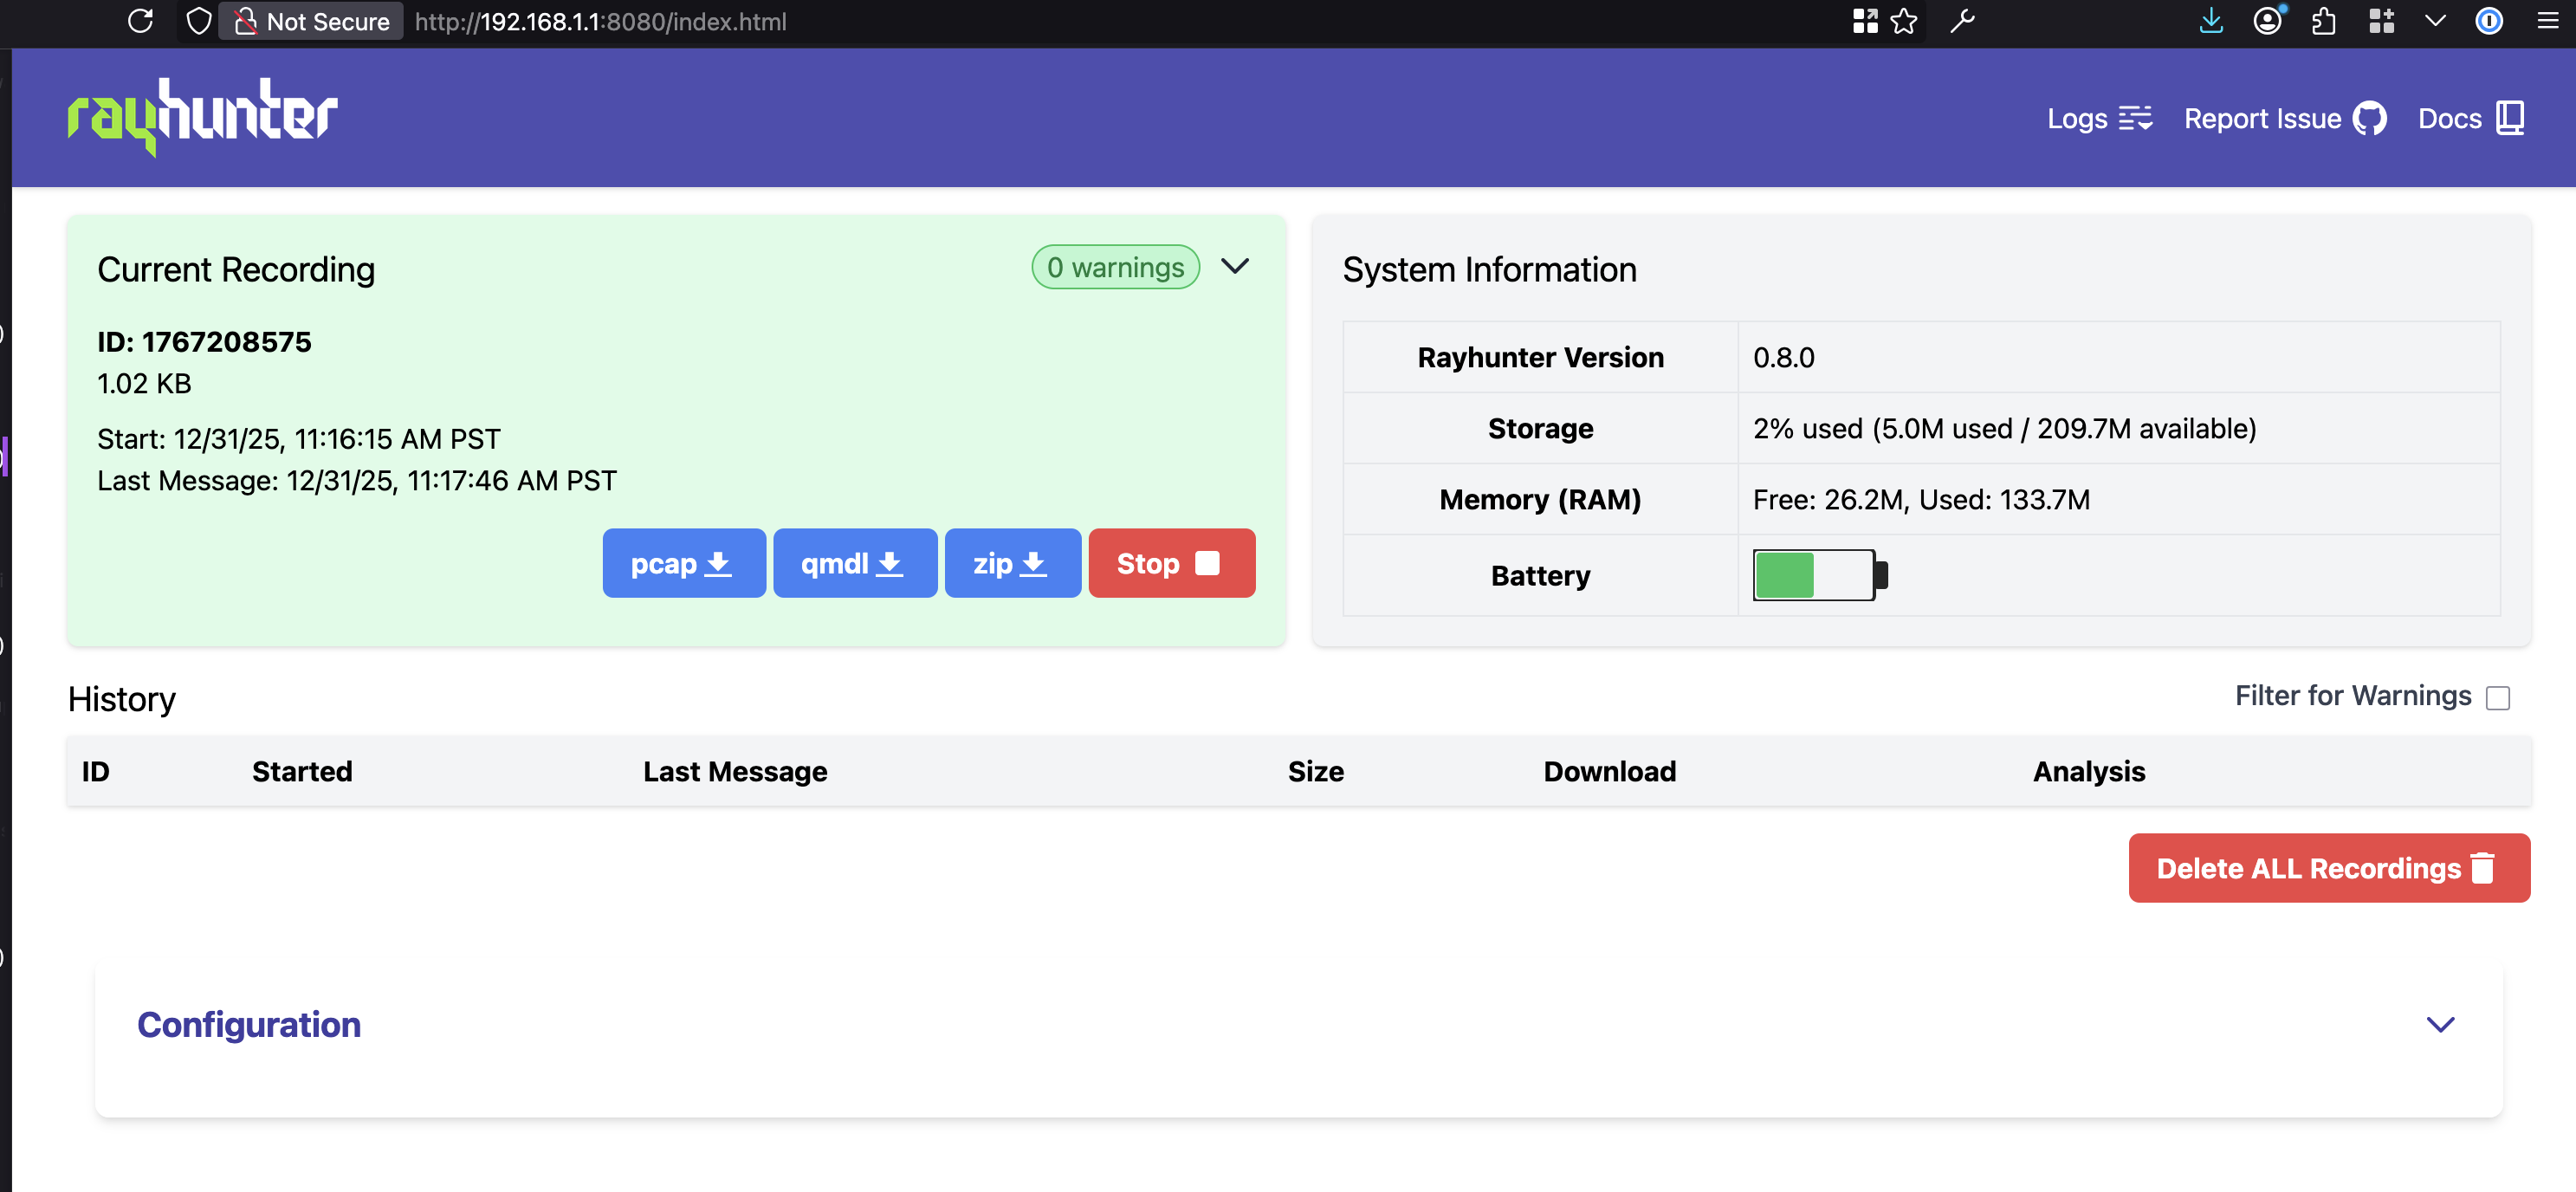Show more toolbar items via overflow chevron

(x=2435, y=21)
